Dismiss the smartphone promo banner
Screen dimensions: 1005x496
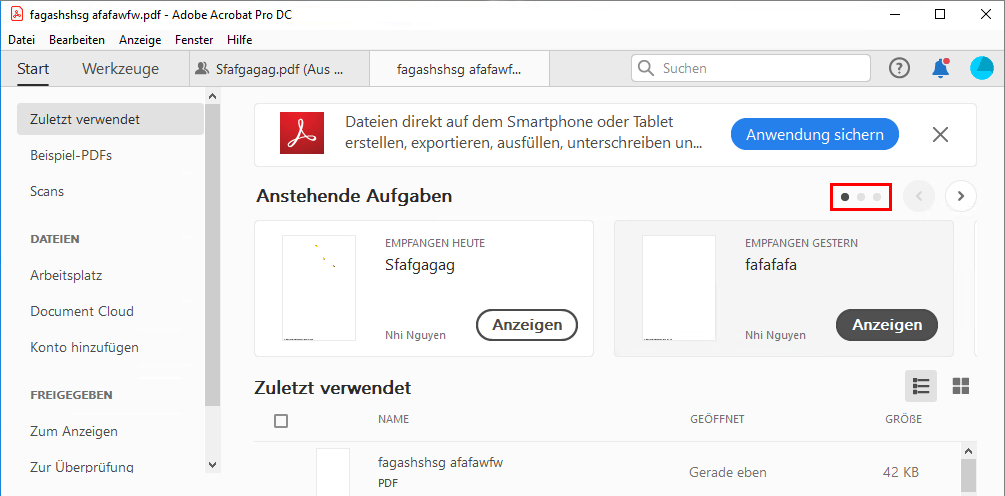[940, 135]
